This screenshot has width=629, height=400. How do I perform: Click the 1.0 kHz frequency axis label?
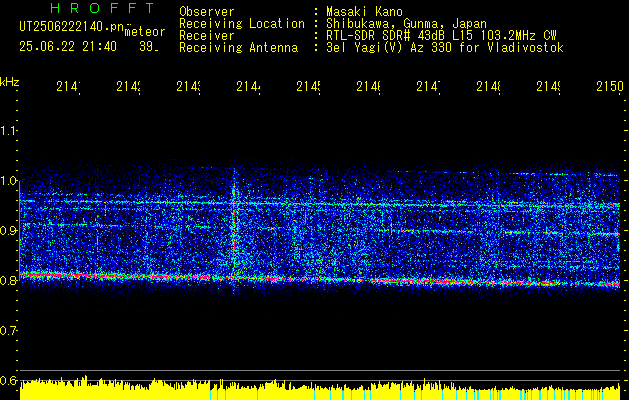pyautogui.click(x=8, y=181)
